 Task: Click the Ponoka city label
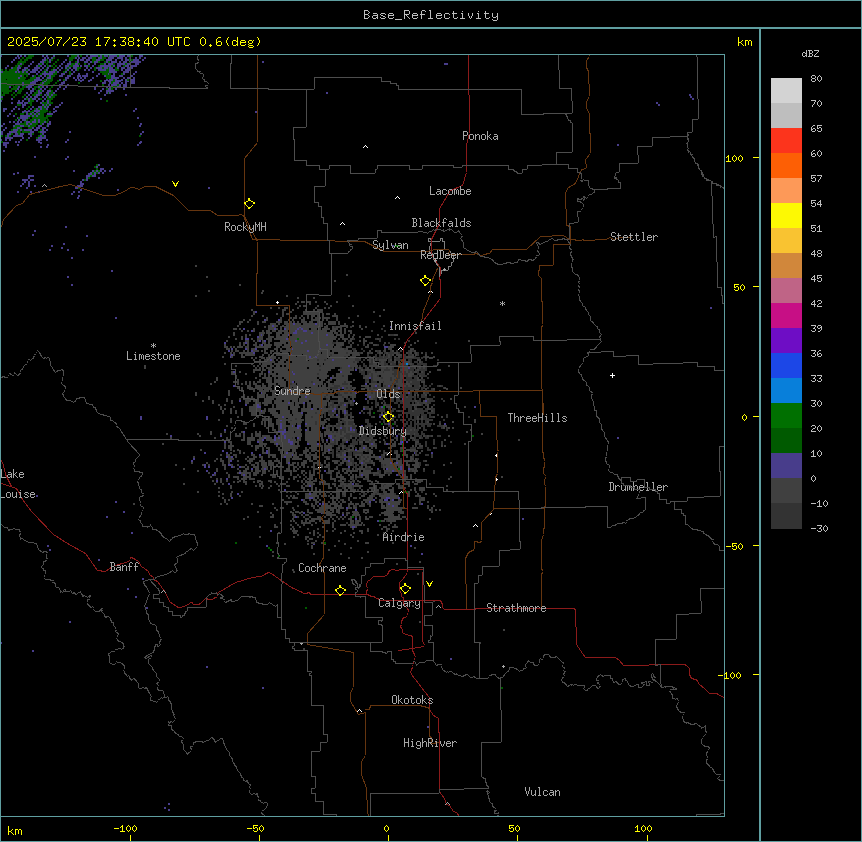(x=480, y=136)
